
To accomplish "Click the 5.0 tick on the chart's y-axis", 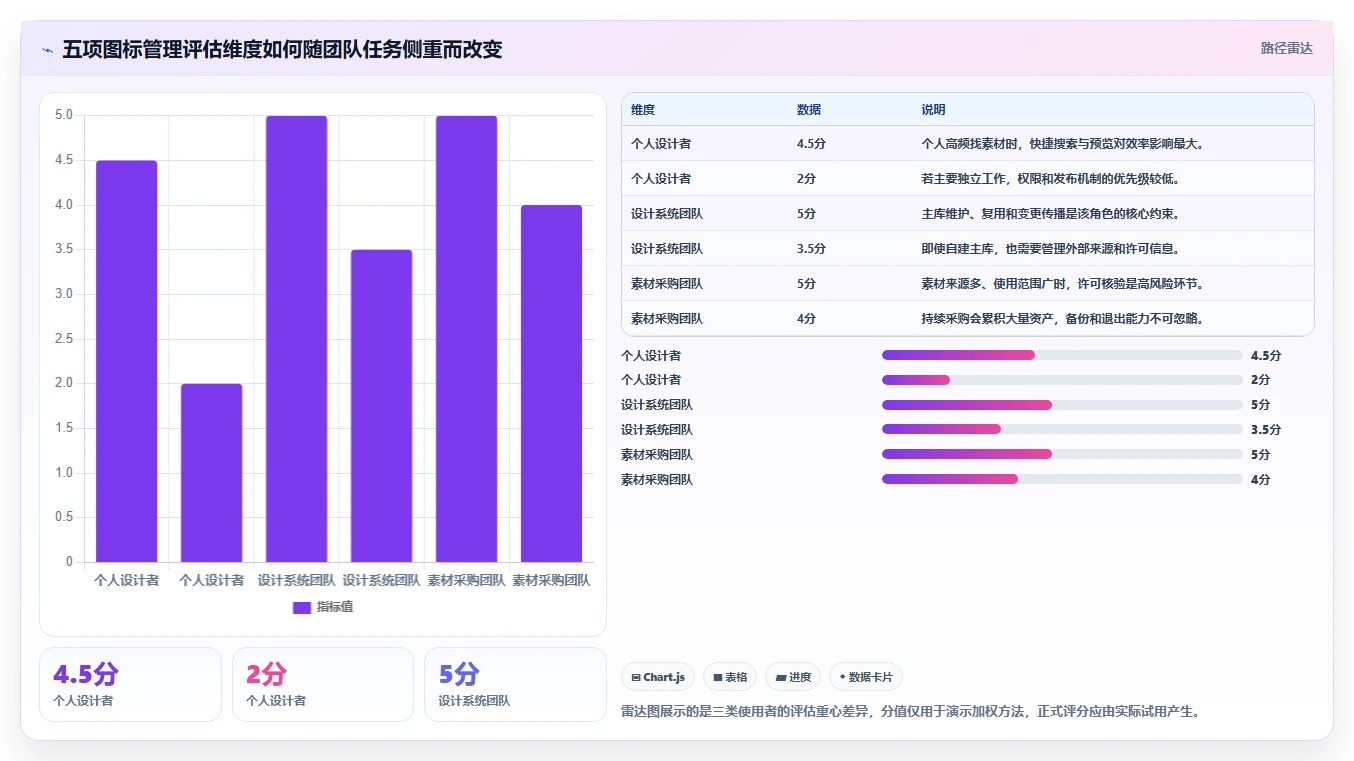I will click(64, 115).
